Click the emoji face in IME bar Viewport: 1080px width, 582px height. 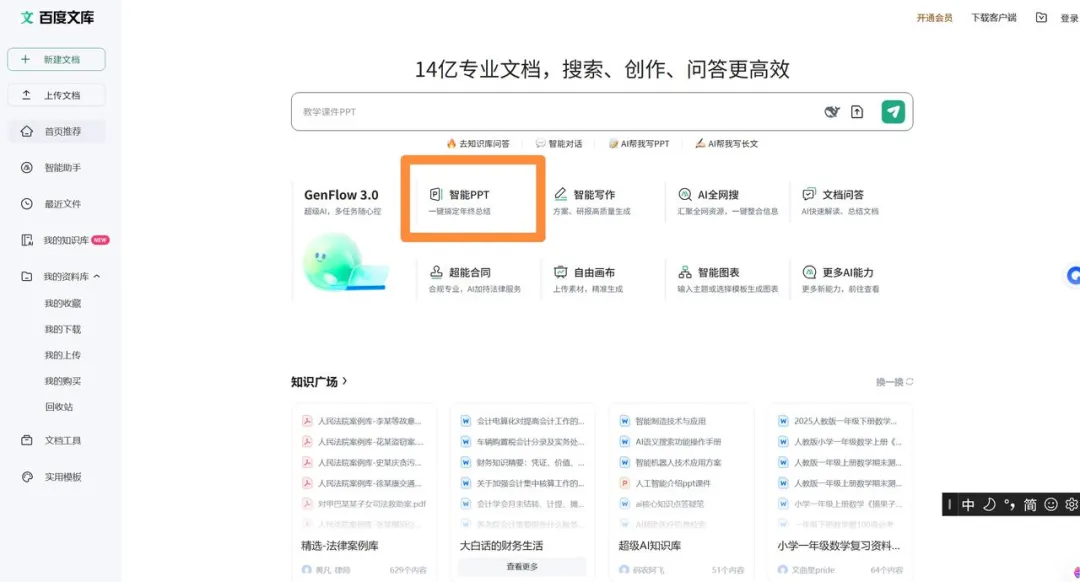coord(1051,505)
